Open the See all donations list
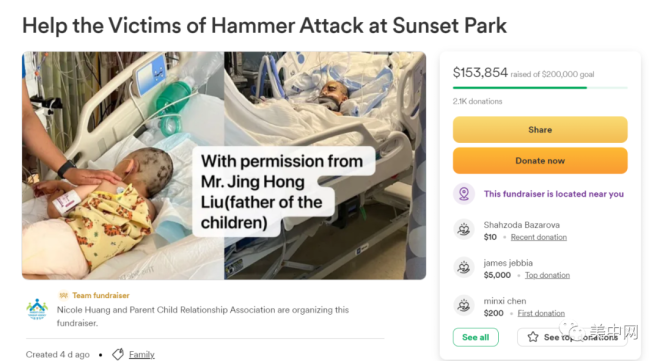Viewport: 660px width, 361px height. pos(476,337)
